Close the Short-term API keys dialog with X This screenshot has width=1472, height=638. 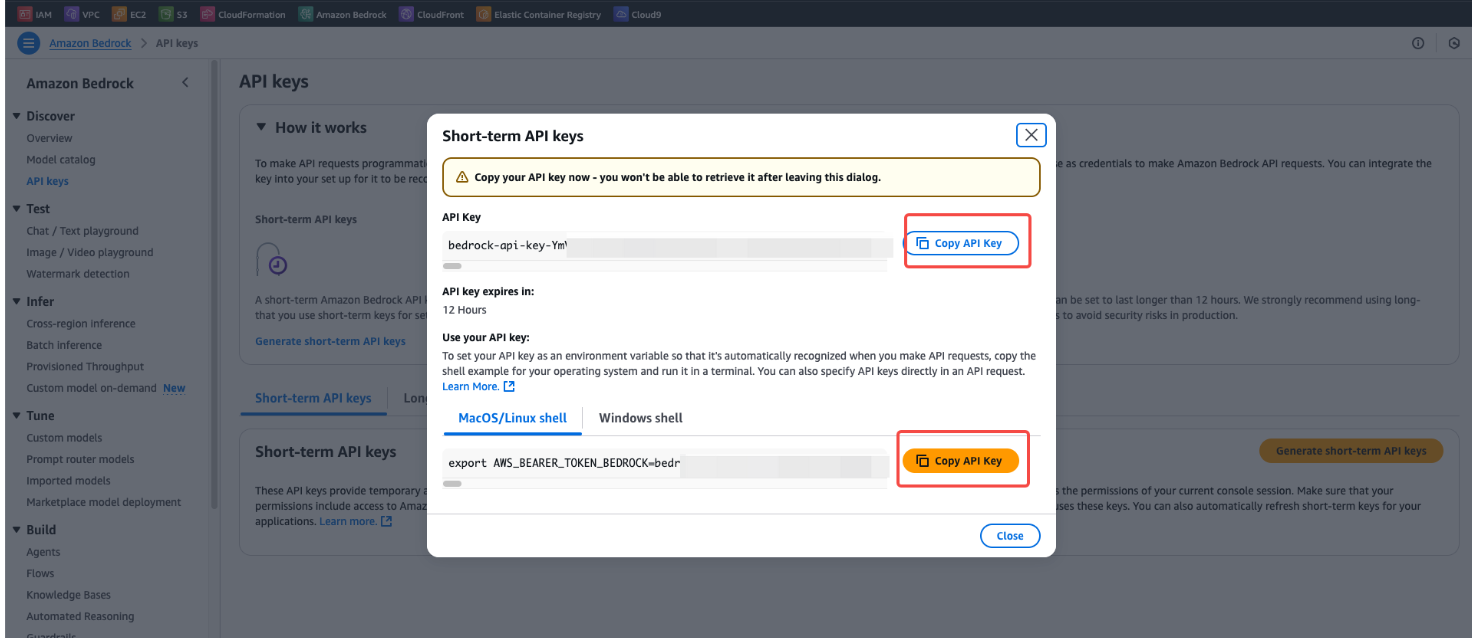pyautogui.click(x=1031, y=135)
